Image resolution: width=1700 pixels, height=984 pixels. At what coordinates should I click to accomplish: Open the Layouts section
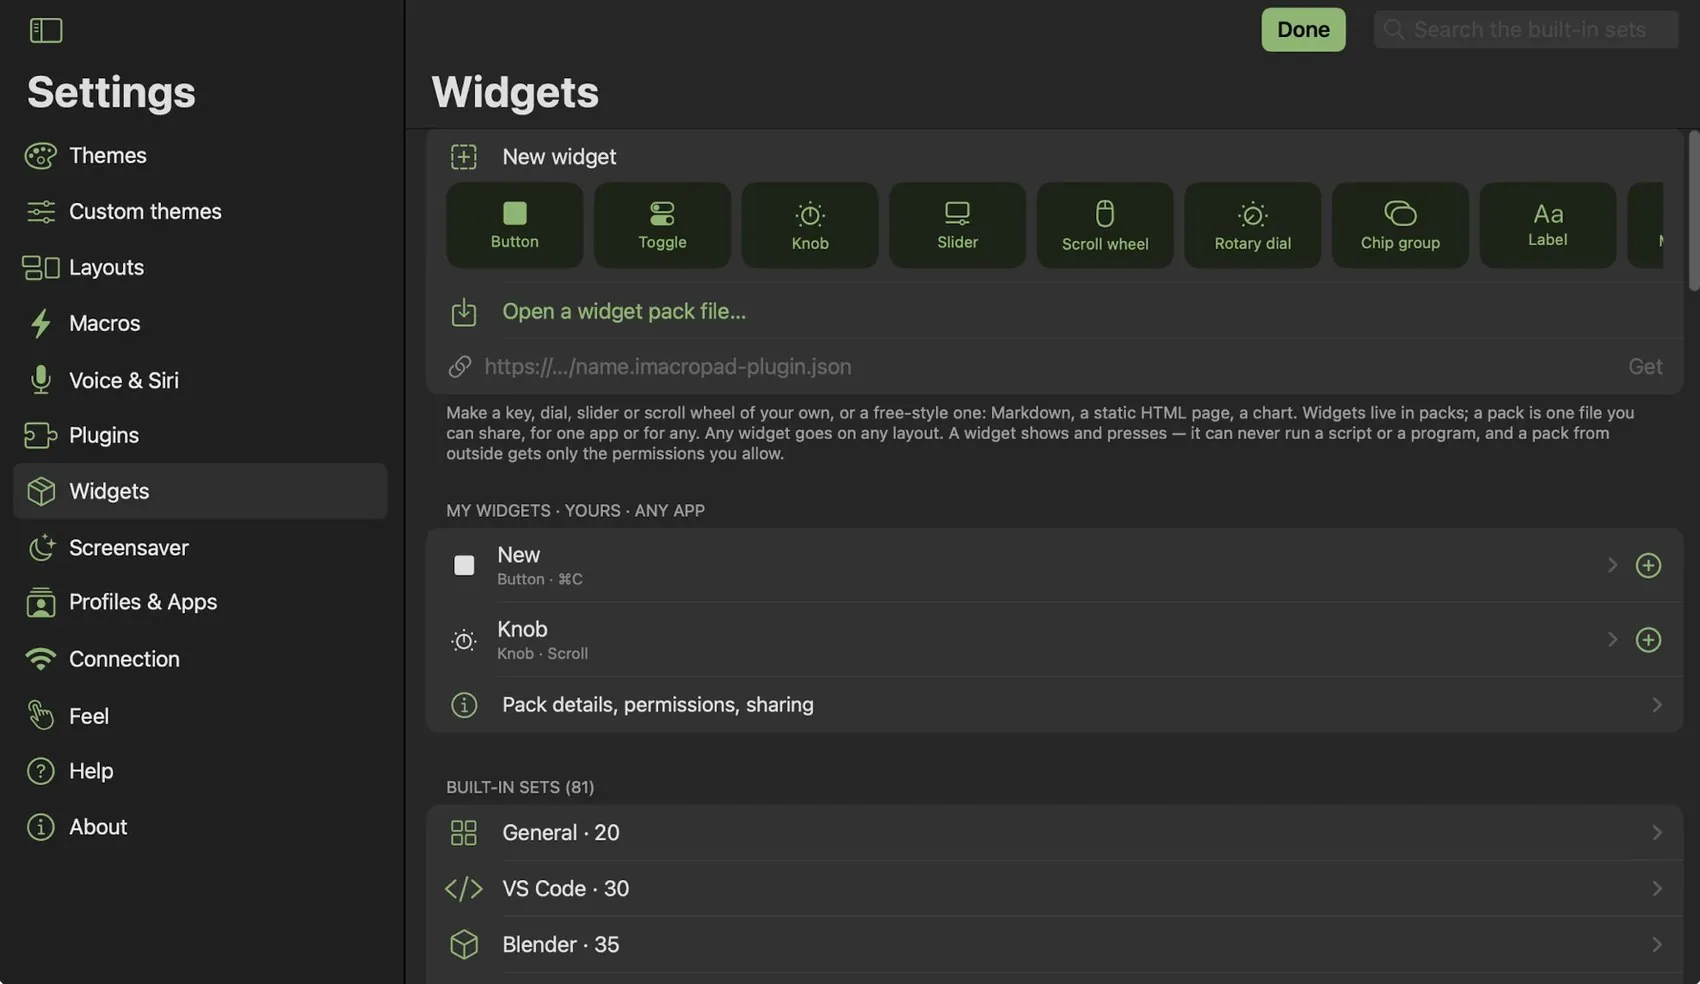point(200,267)
